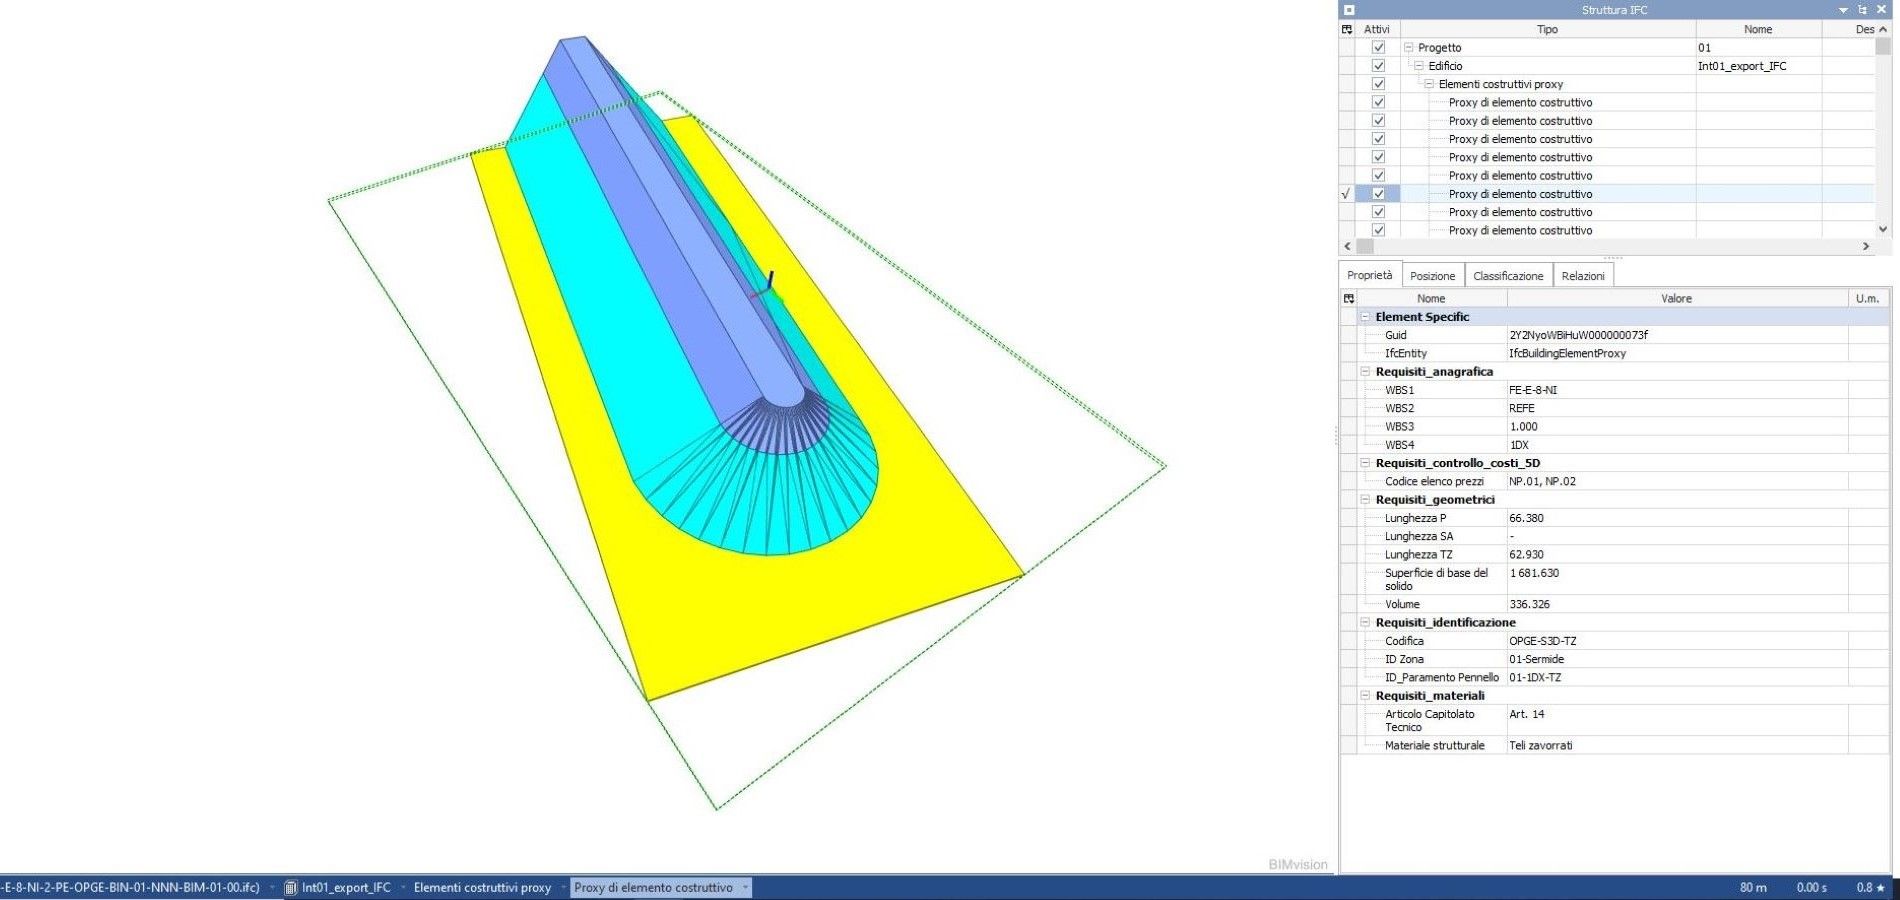Click the Lunghezza P value 66.380
The image size is (1900, 900).
[1526, 518]
